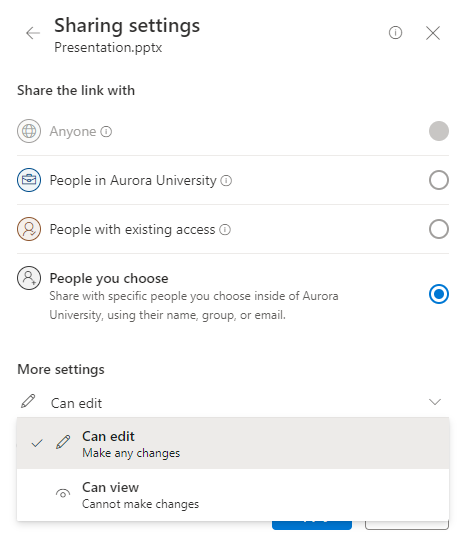
Task: Select the People you choose radio button
Action: tap(439, 294)
